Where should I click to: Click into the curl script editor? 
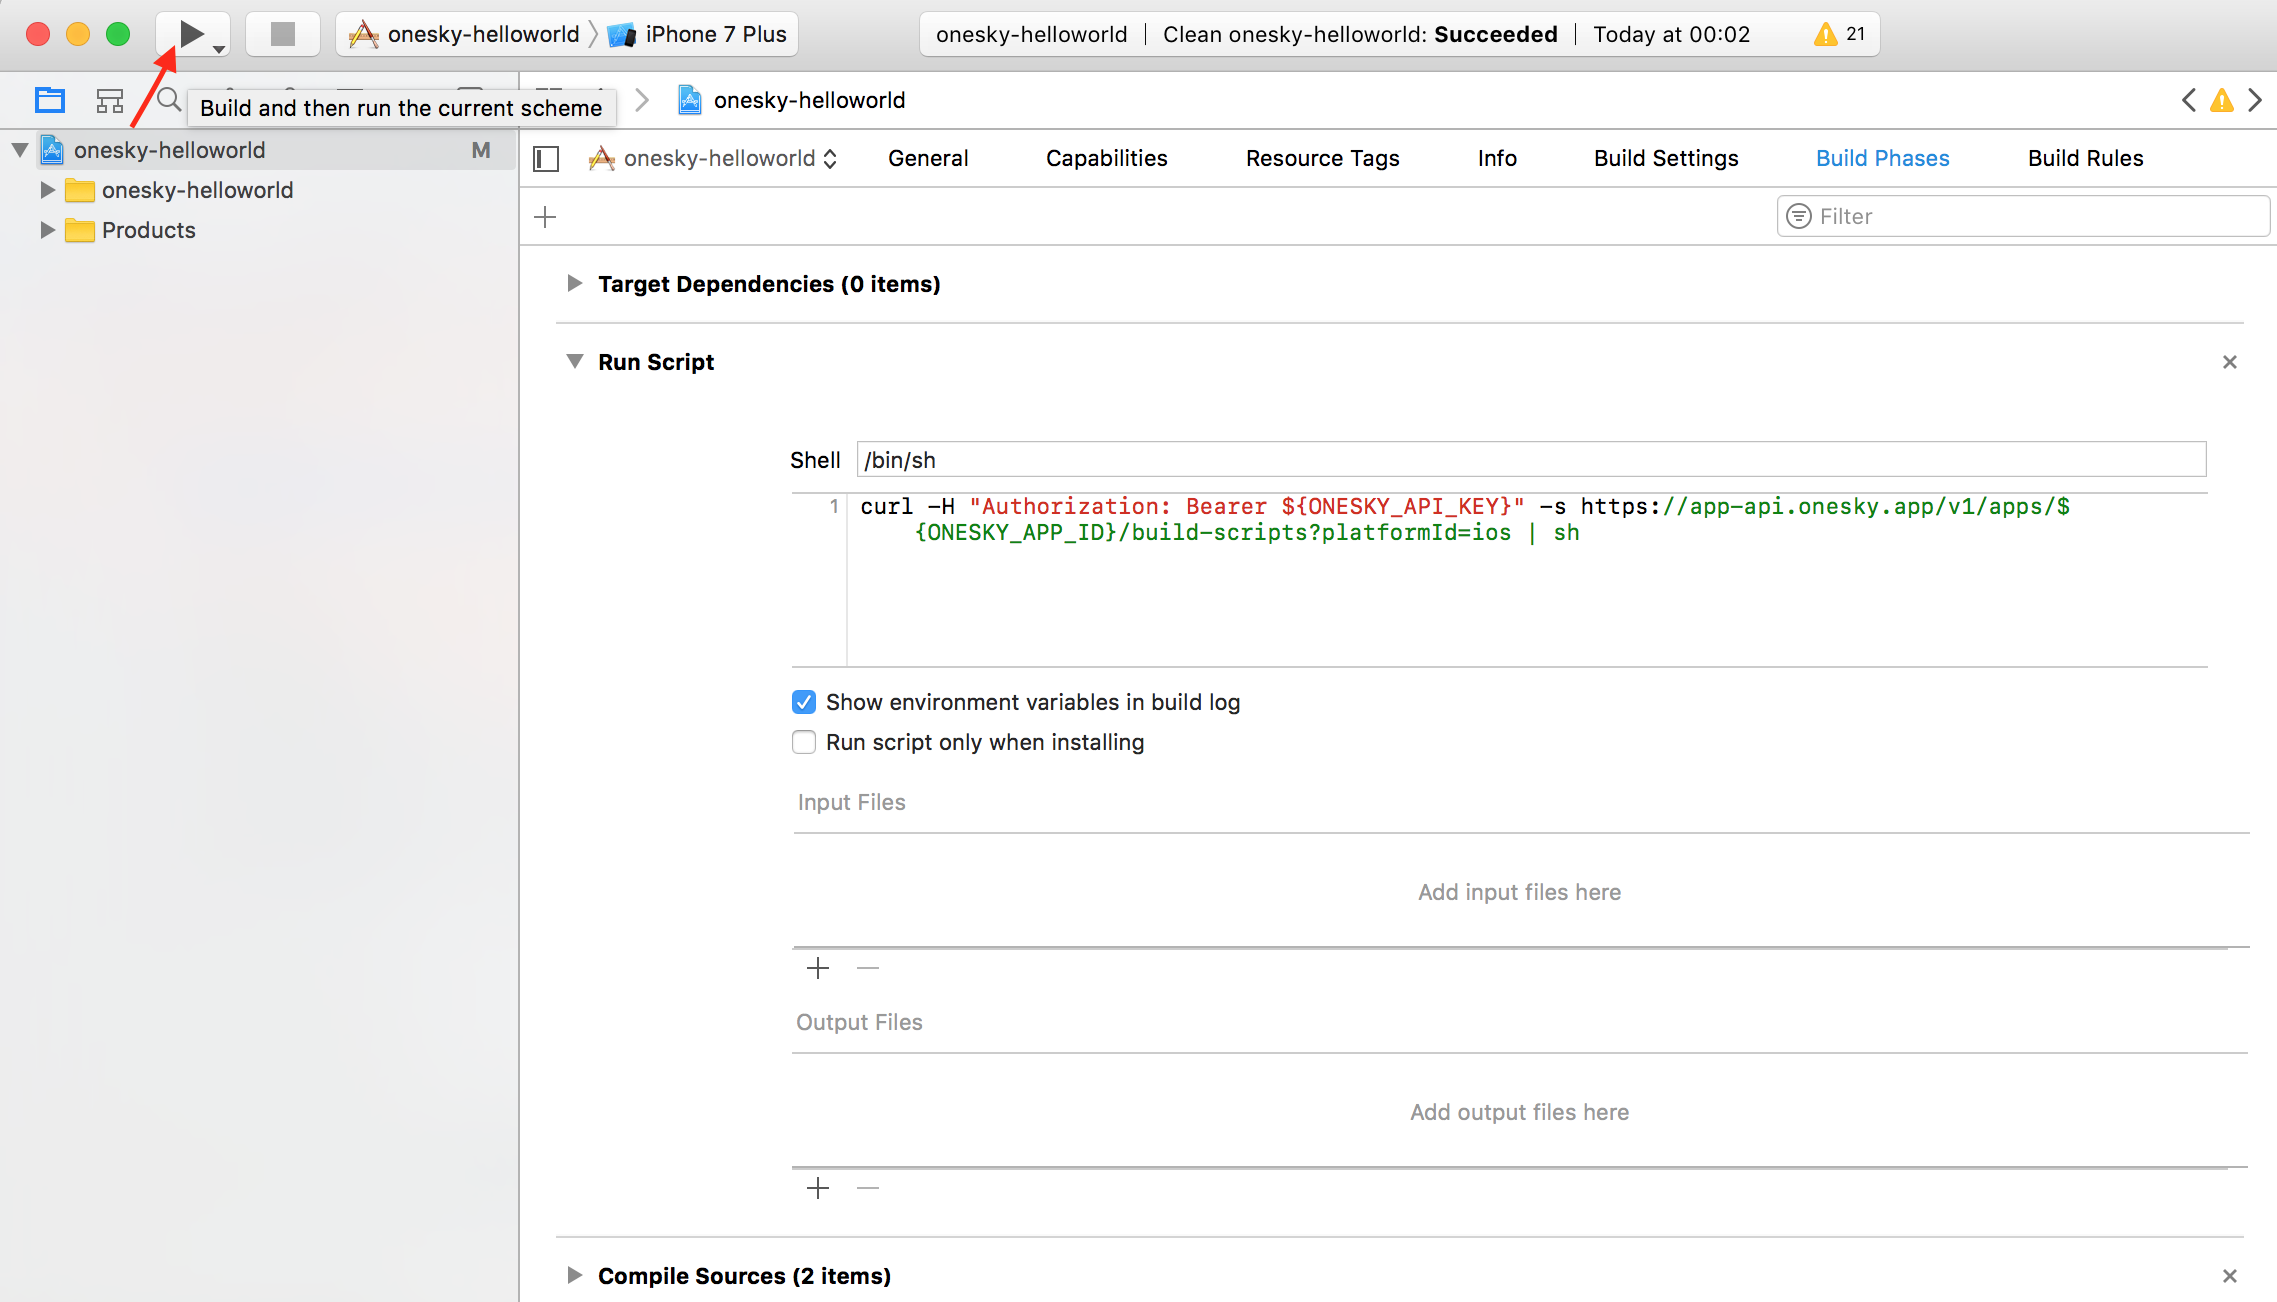1527,580
